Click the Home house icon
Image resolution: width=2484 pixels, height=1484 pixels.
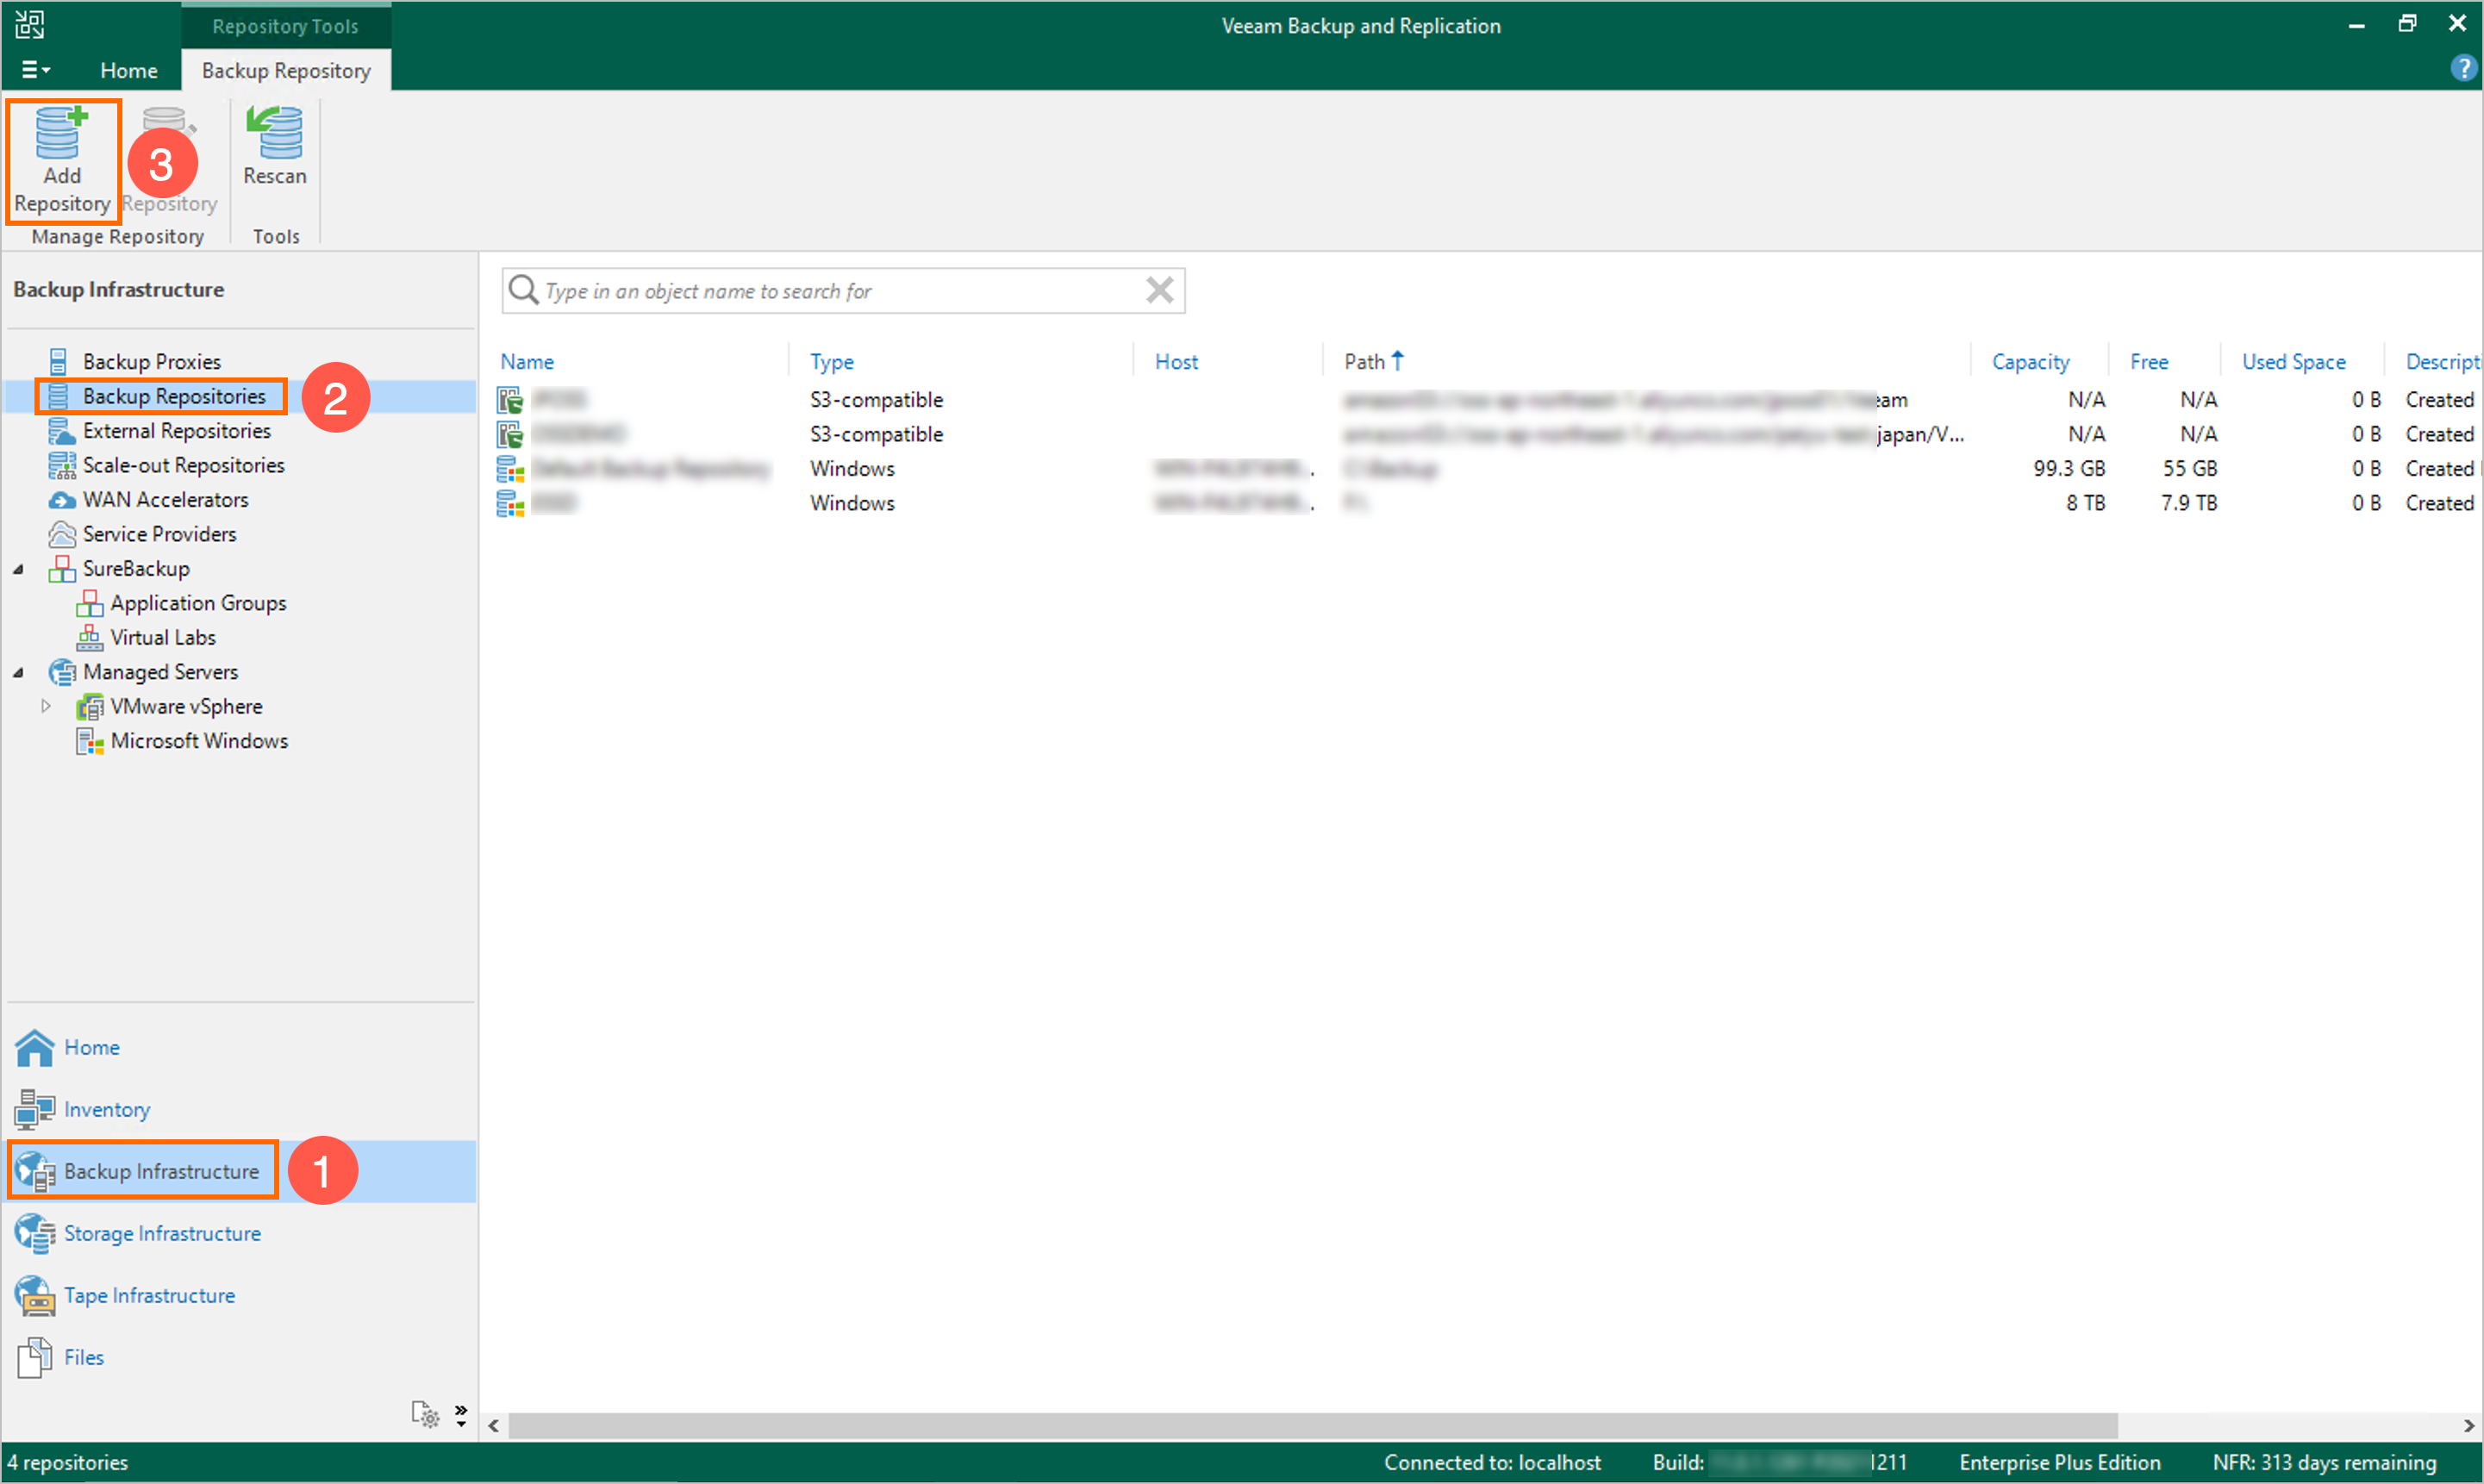tap(35, 1047)
